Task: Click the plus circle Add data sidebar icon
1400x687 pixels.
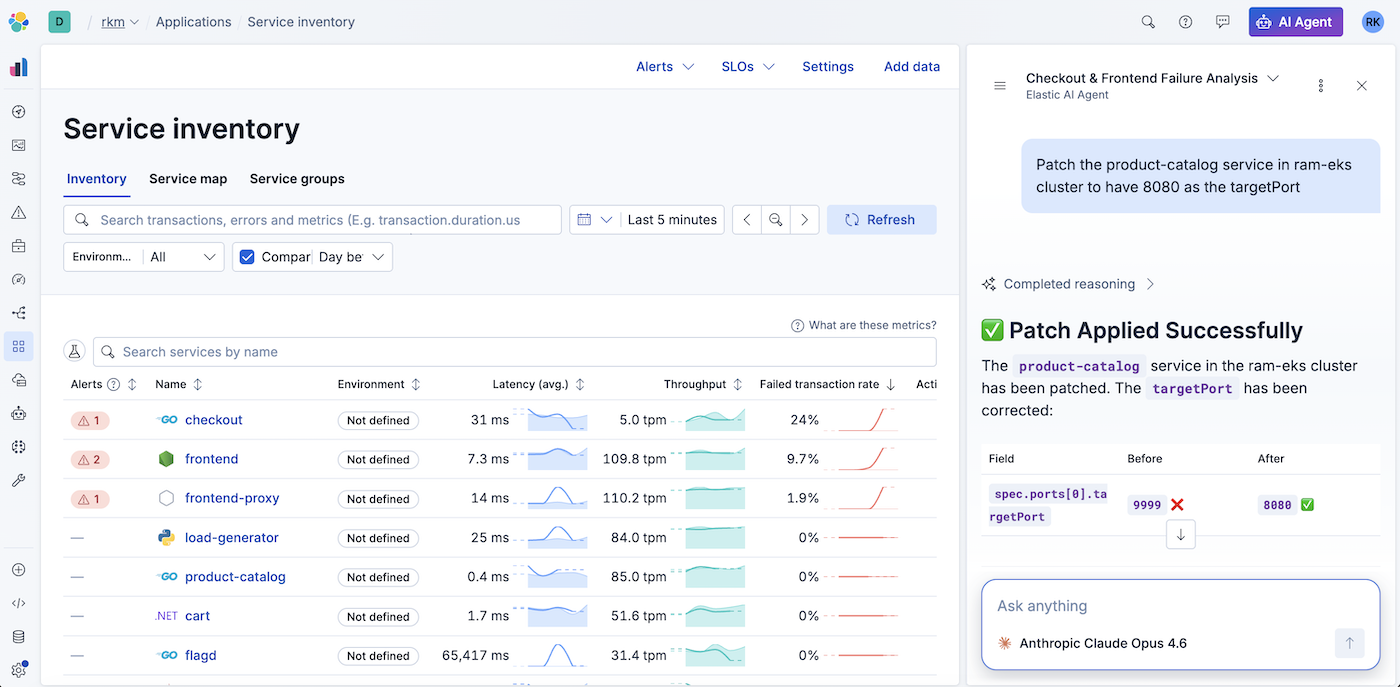Action: (x=18, y=570)
